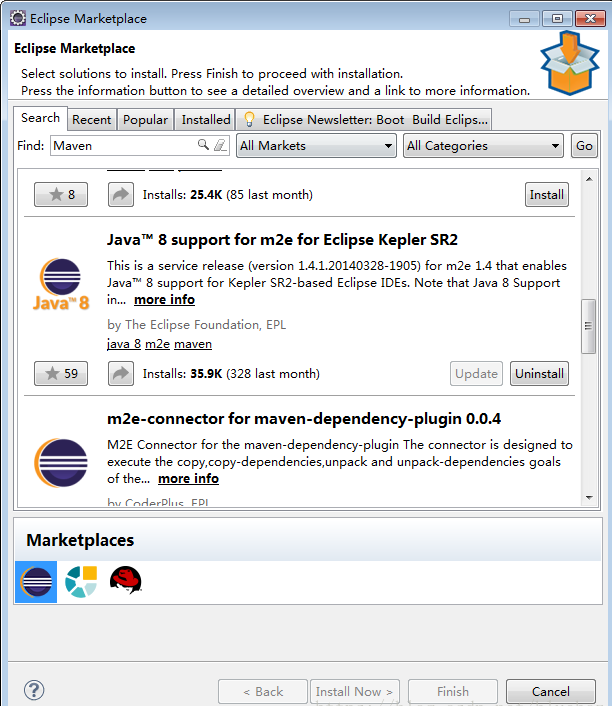Close the Eclipse Marketplace window
The width and height of the screenshot is (612, 706).
(x=590, y=19)
